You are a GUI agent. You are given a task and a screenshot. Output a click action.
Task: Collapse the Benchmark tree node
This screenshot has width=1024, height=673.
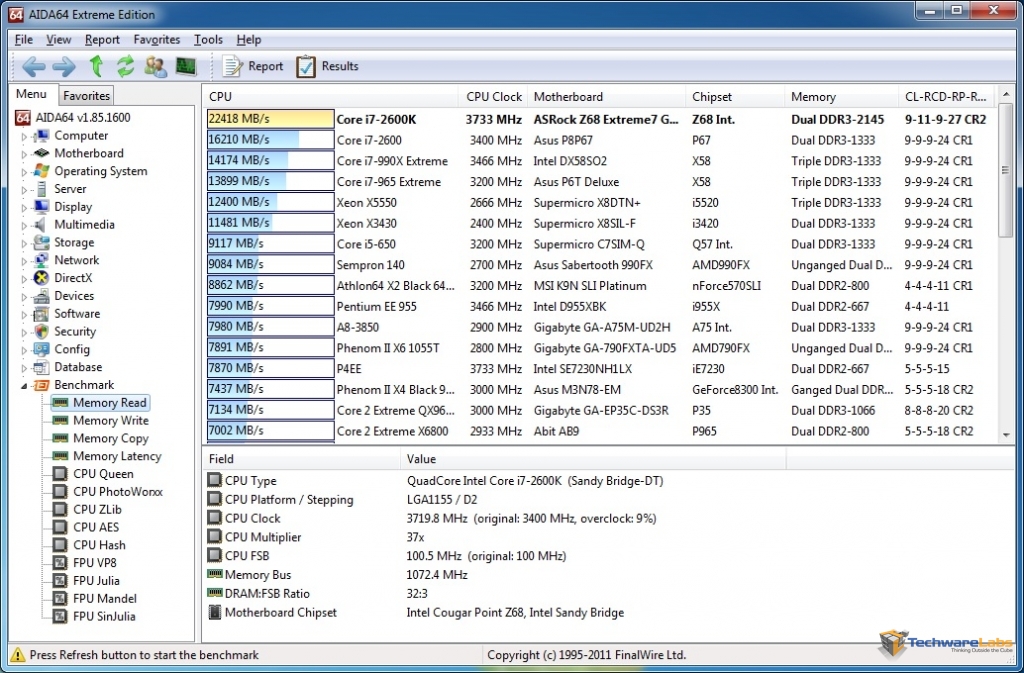tap(24, 385)
